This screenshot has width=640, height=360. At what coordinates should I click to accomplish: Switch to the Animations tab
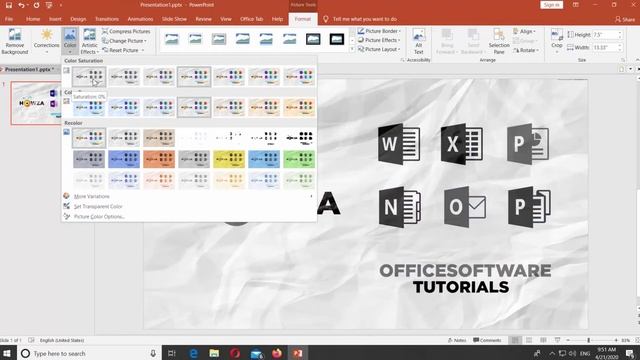pyautogui.click(x=140, y=19)
